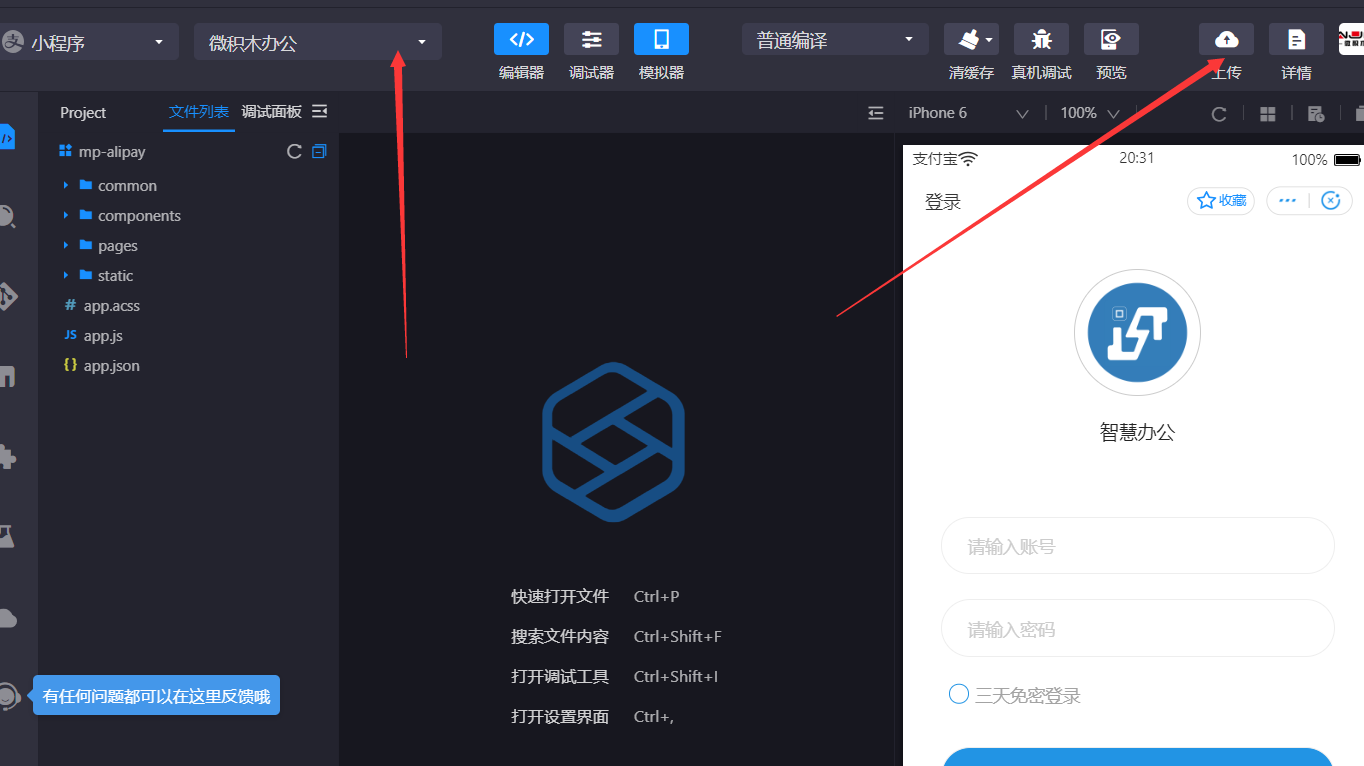
Task: Select the mp-alipay project root
Action: point(112,152)
